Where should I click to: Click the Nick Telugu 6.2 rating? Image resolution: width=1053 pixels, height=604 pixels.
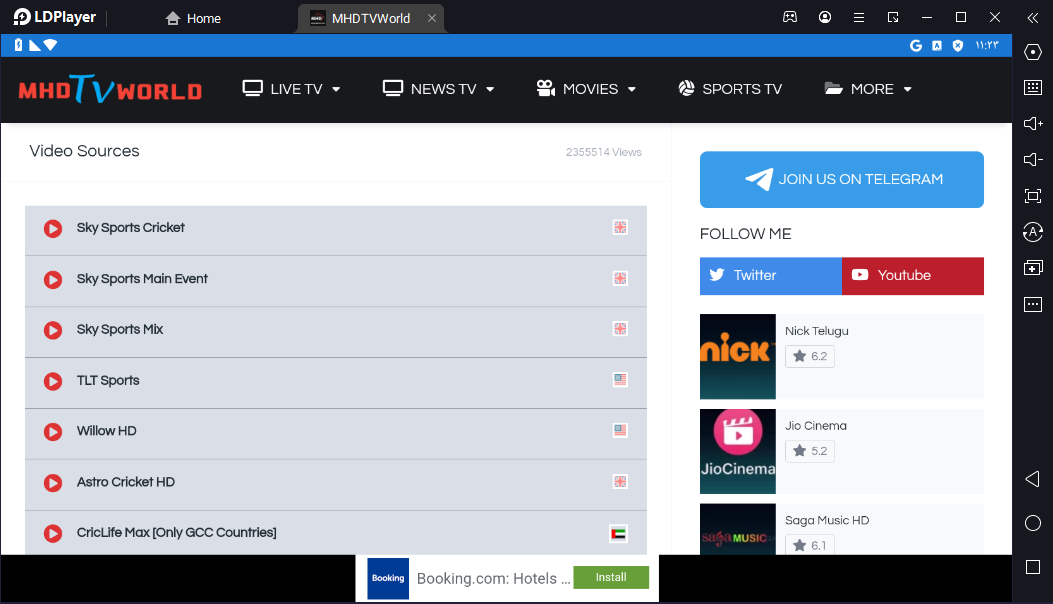(x=810, y=356)
